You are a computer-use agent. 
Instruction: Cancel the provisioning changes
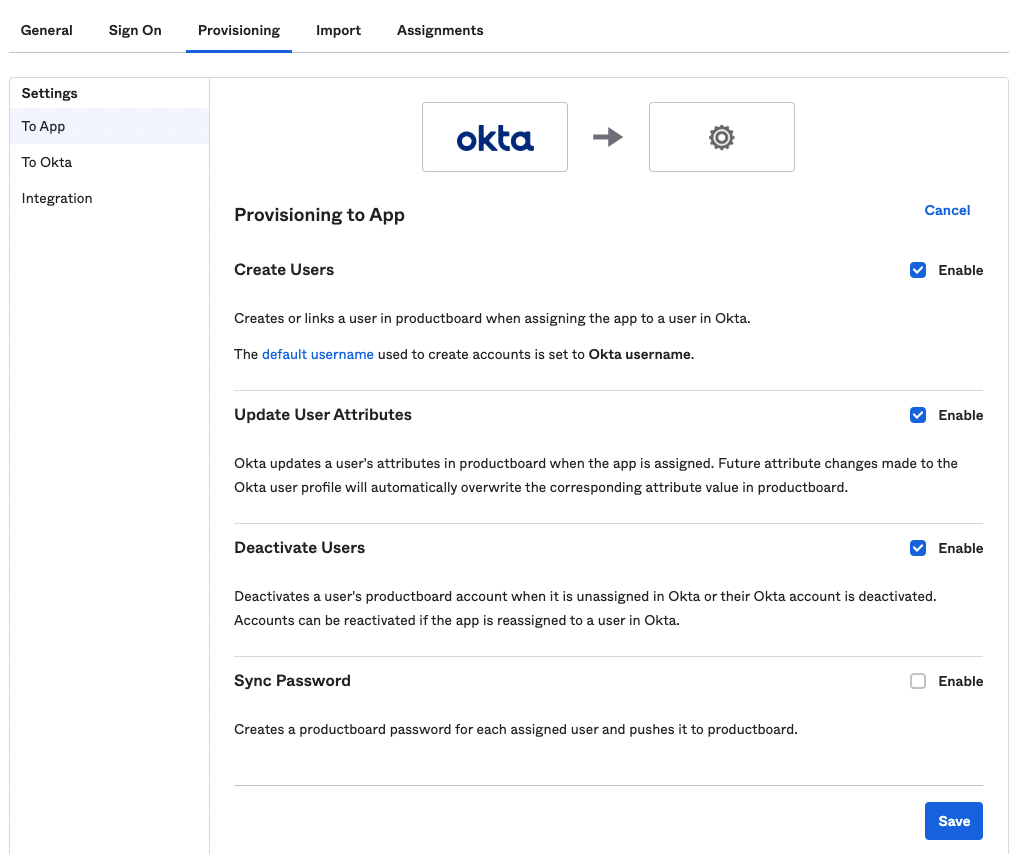click(947, 210)
